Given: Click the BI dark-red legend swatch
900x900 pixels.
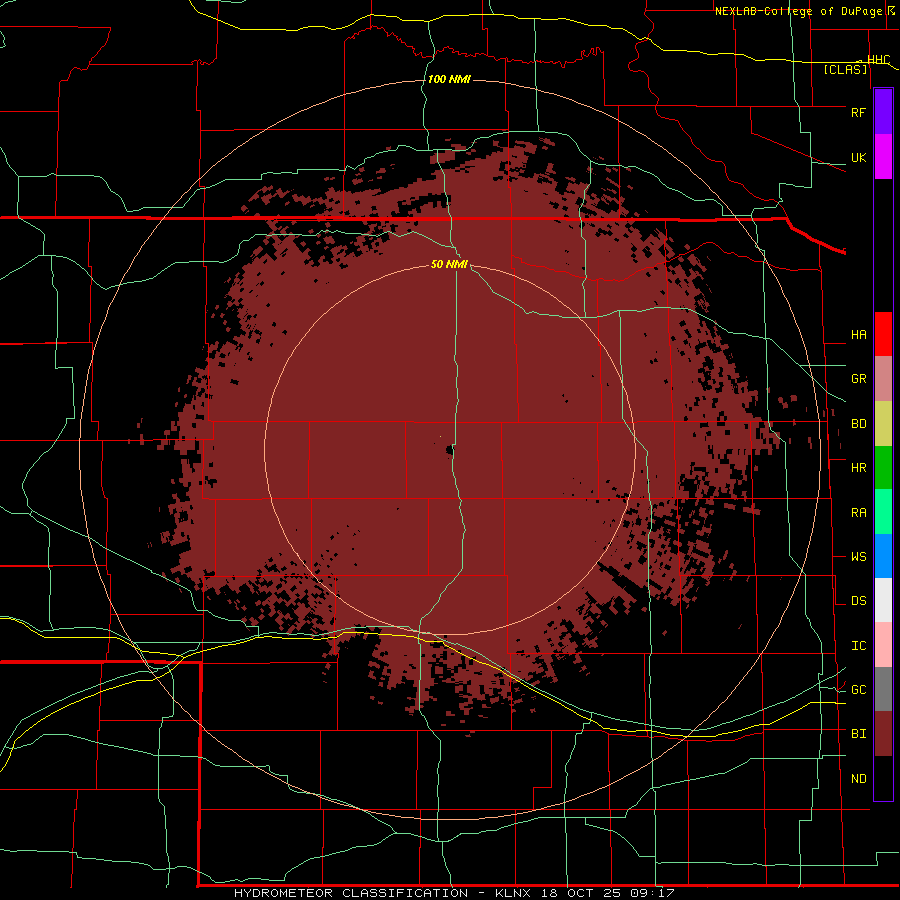Looking at the screenshot, I should coord(883,734).
